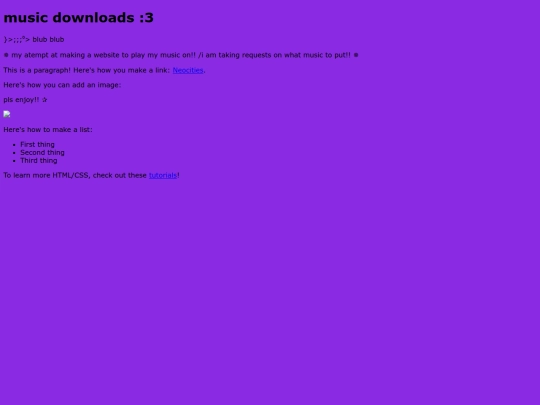This screenshot has height=405, width=540.
Task: Click the 'pls enjoy!!' text
Action: pos(25,100)
